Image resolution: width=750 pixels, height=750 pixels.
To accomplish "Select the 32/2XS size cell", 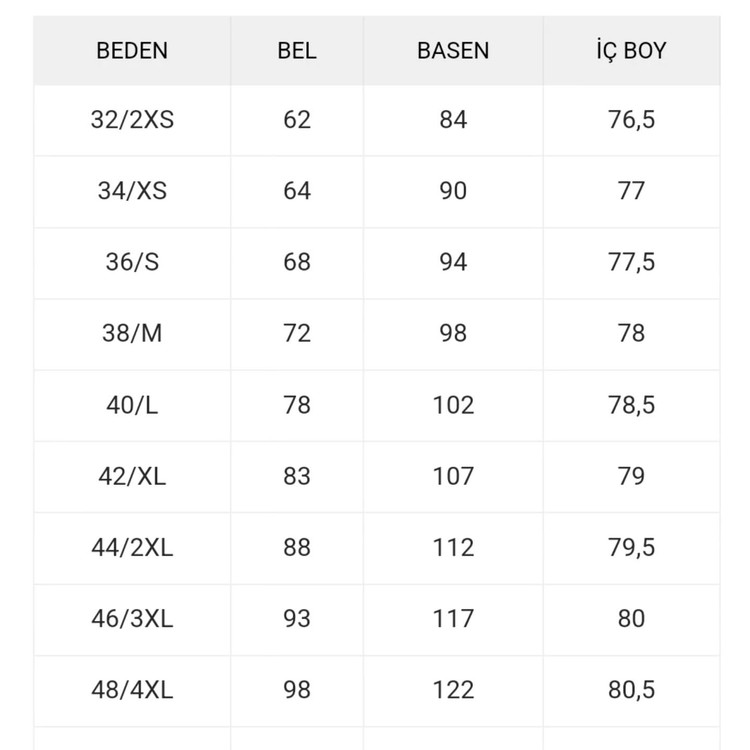I will click(x=132, y=120).
